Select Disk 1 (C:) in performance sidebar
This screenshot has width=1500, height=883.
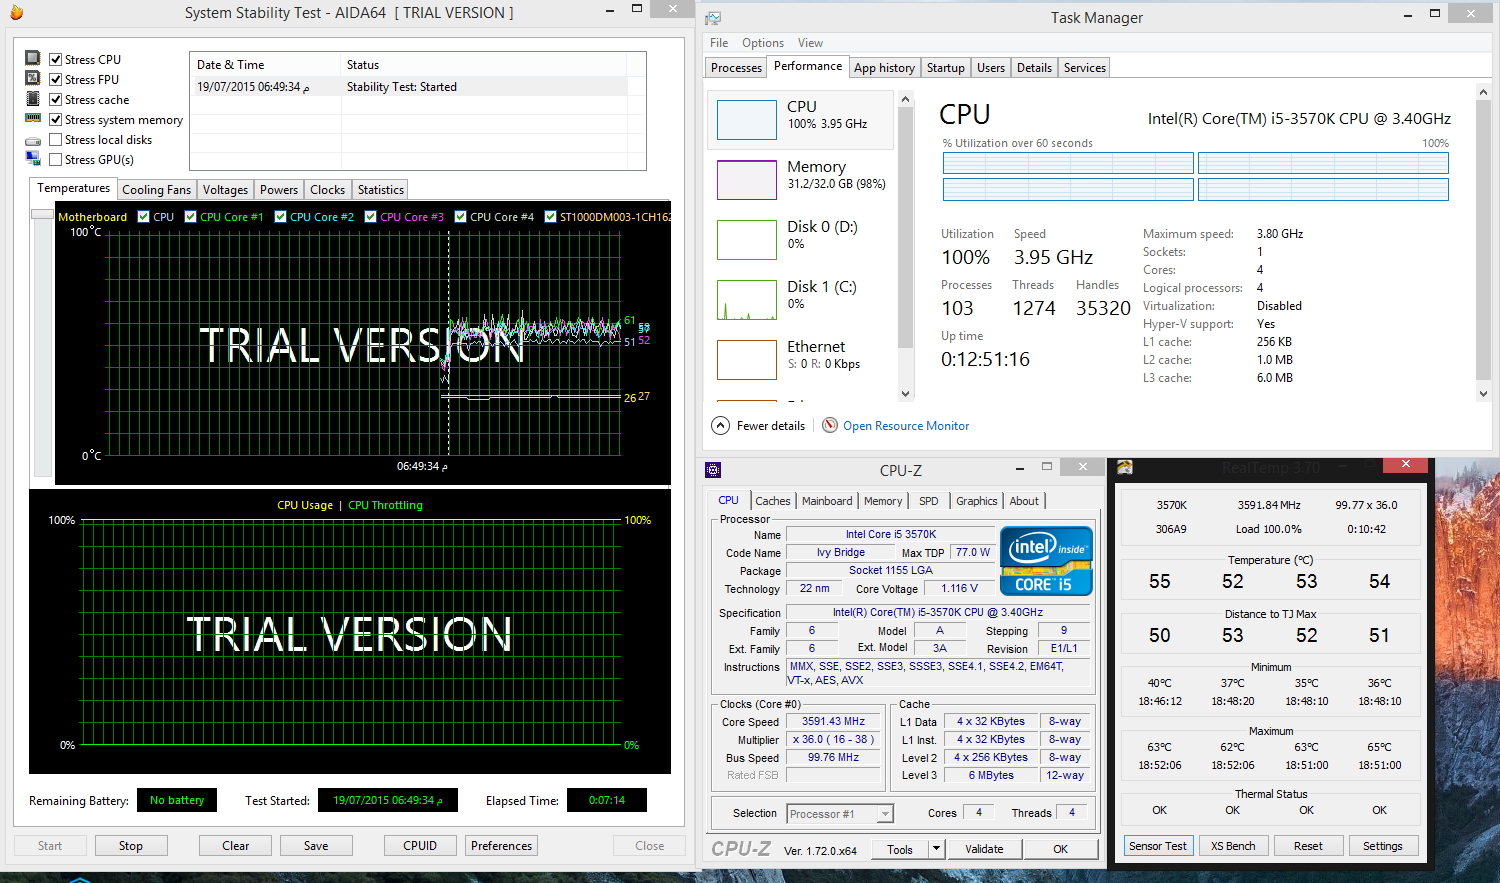click(800, 300)
